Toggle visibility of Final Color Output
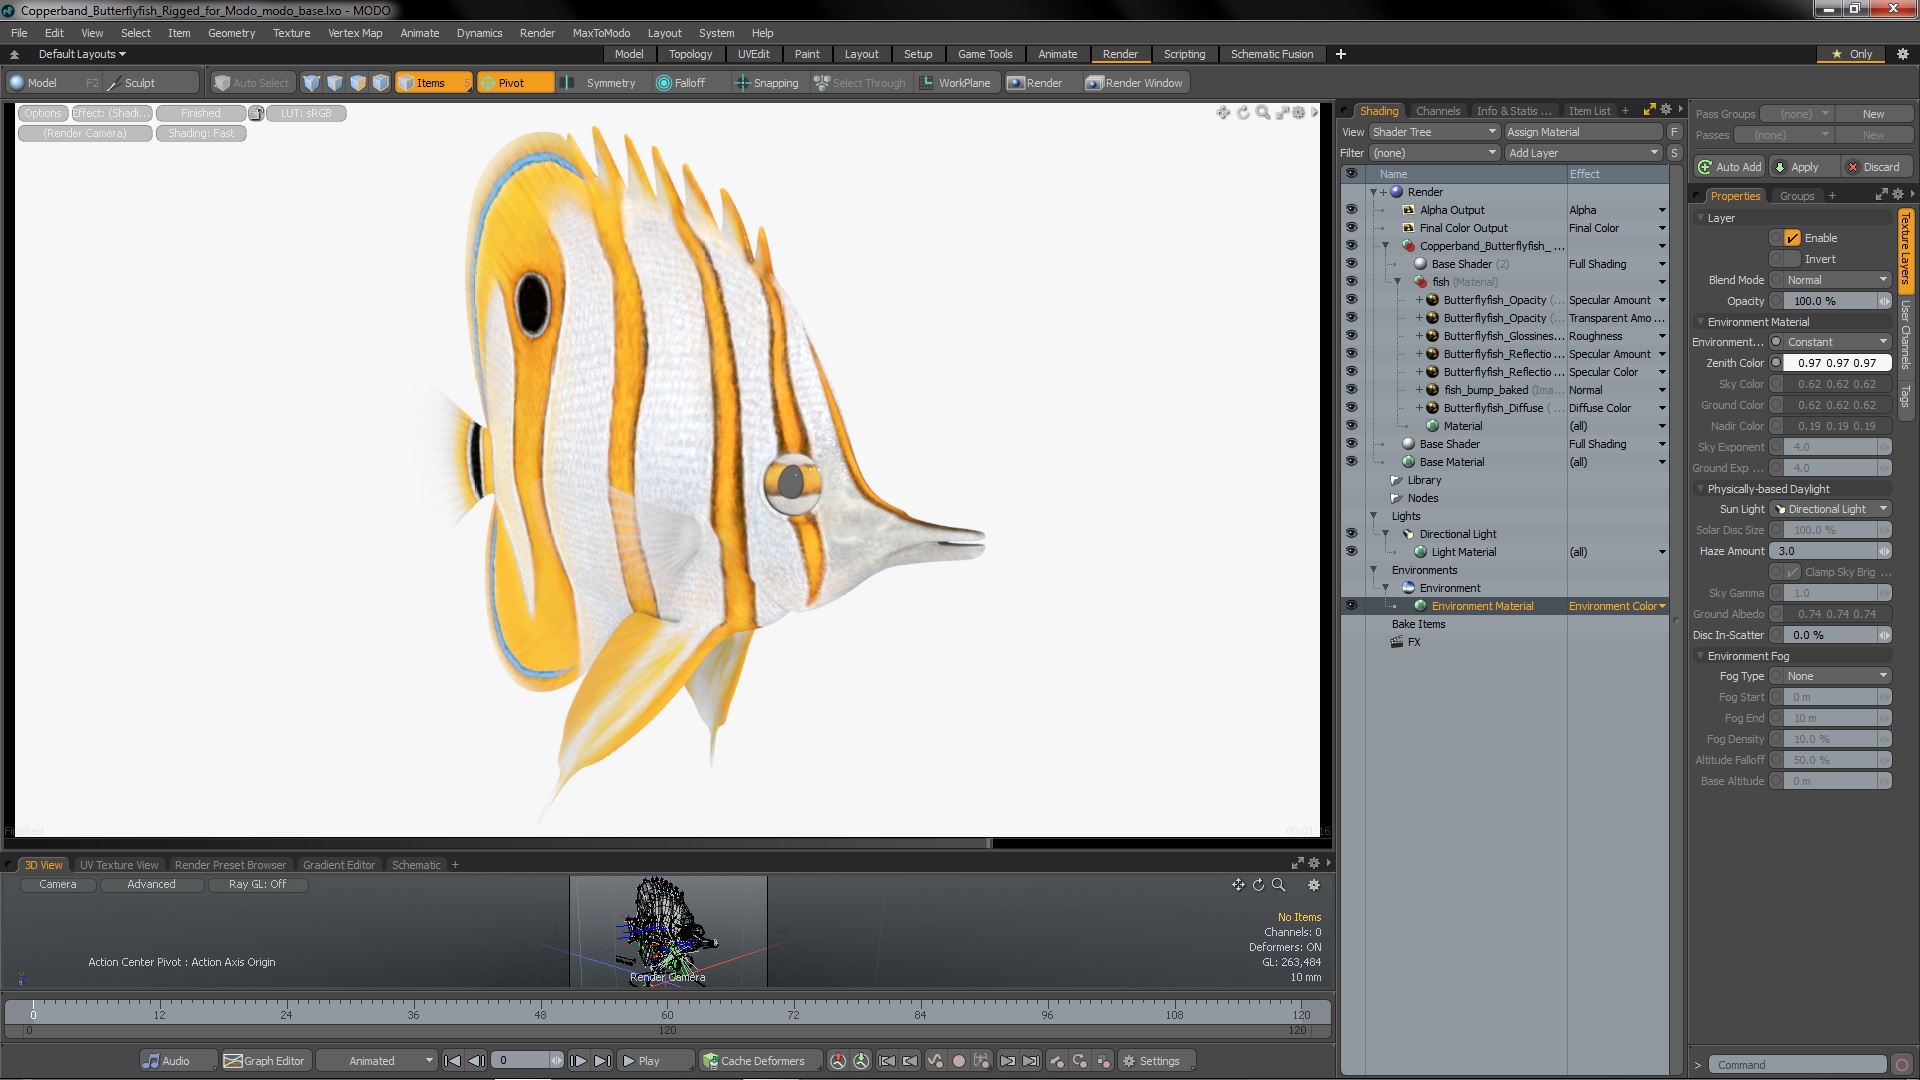The image size is (1920, 1080). 1351,228
